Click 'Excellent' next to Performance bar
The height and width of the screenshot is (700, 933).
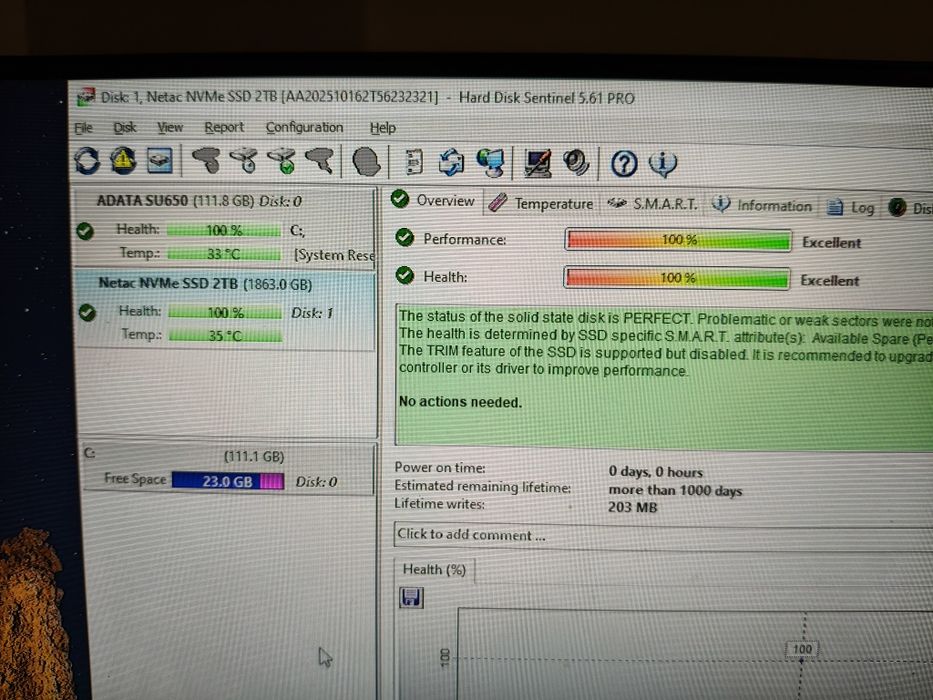(x=831, y=242)
